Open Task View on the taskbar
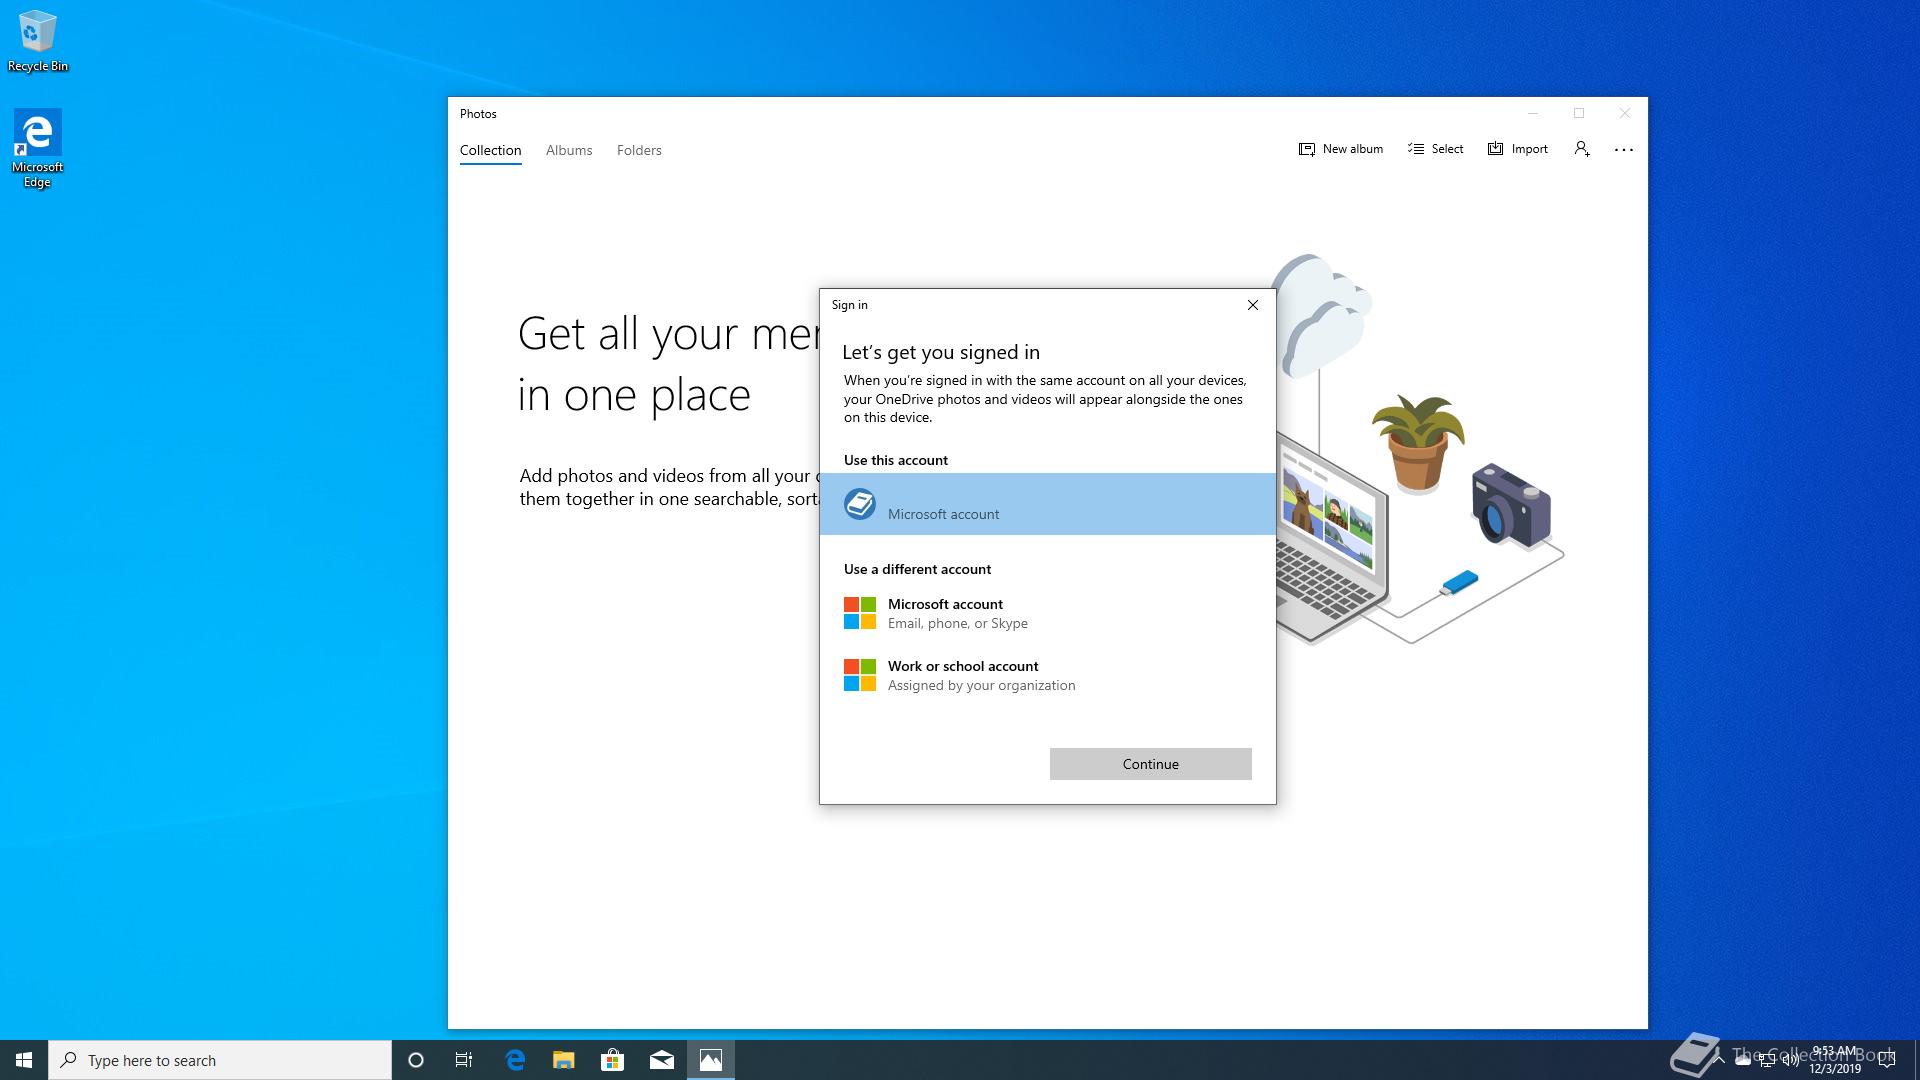1920x1080 pixels. click(x=464, y=1060)
